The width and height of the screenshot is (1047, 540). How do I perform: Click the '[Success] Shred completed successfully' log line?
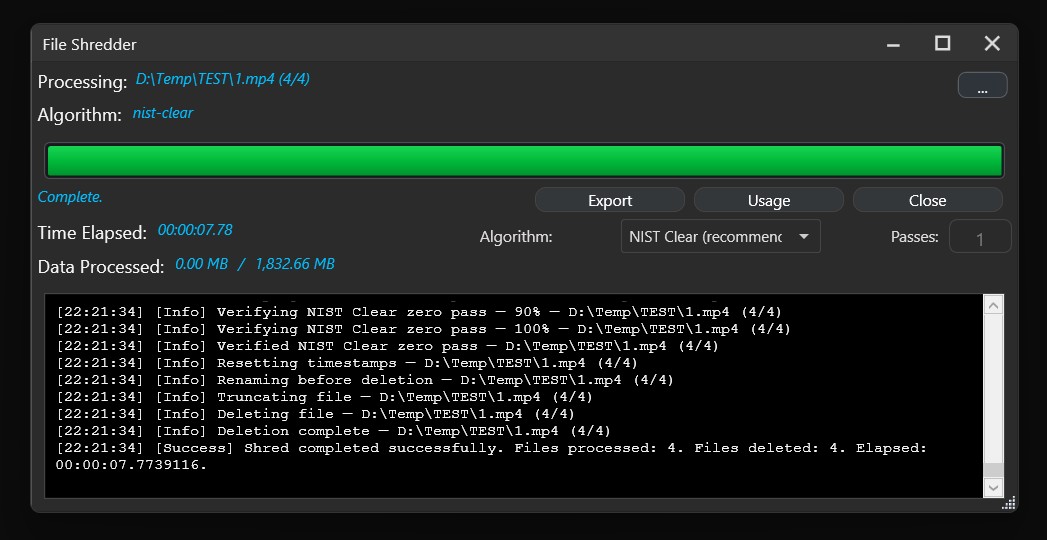point(491,457)
